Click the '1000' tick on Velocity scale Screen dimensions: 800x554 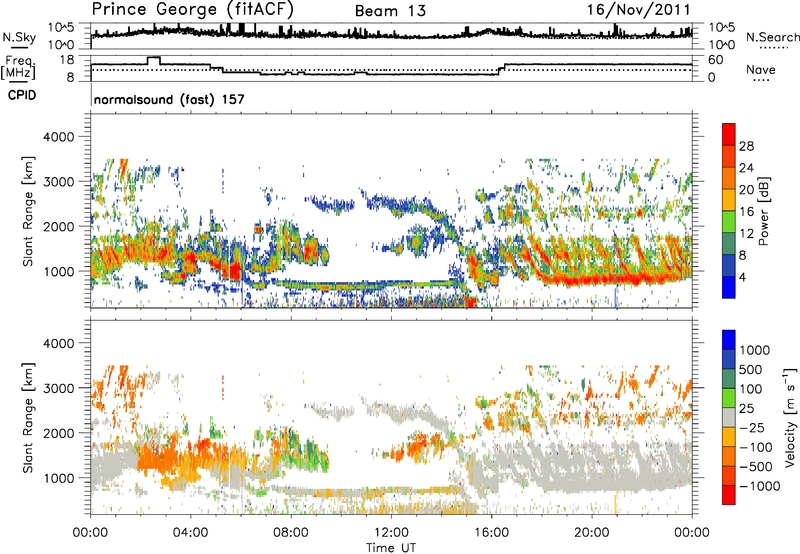point(754,350)
